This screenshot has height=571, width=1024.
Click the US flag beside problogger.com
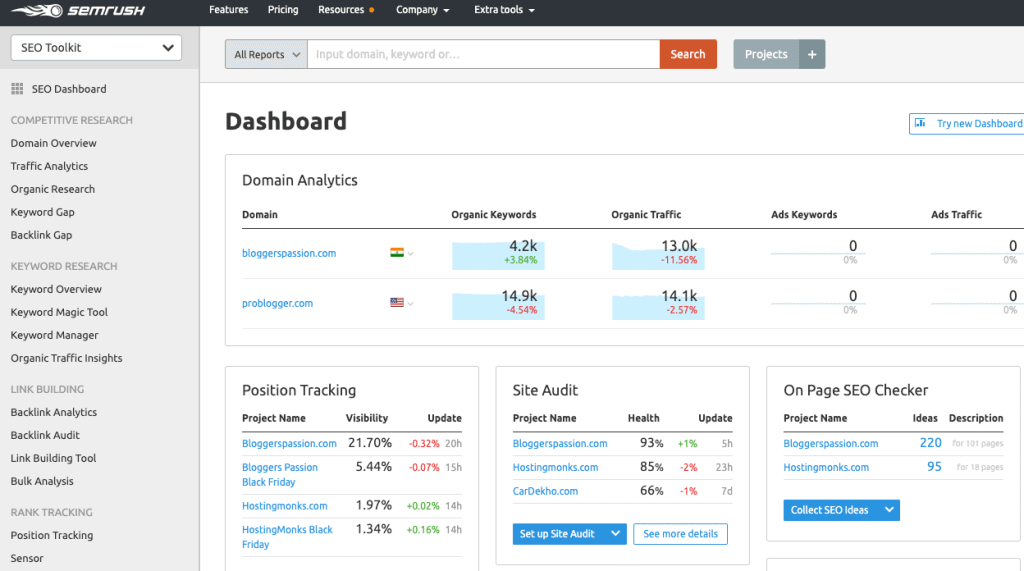click(396, 302)
